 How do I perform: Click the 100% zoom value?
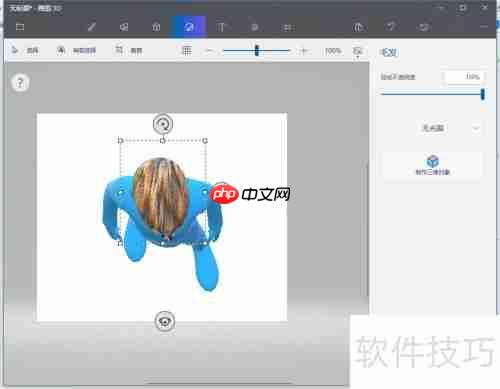[333, 51]
